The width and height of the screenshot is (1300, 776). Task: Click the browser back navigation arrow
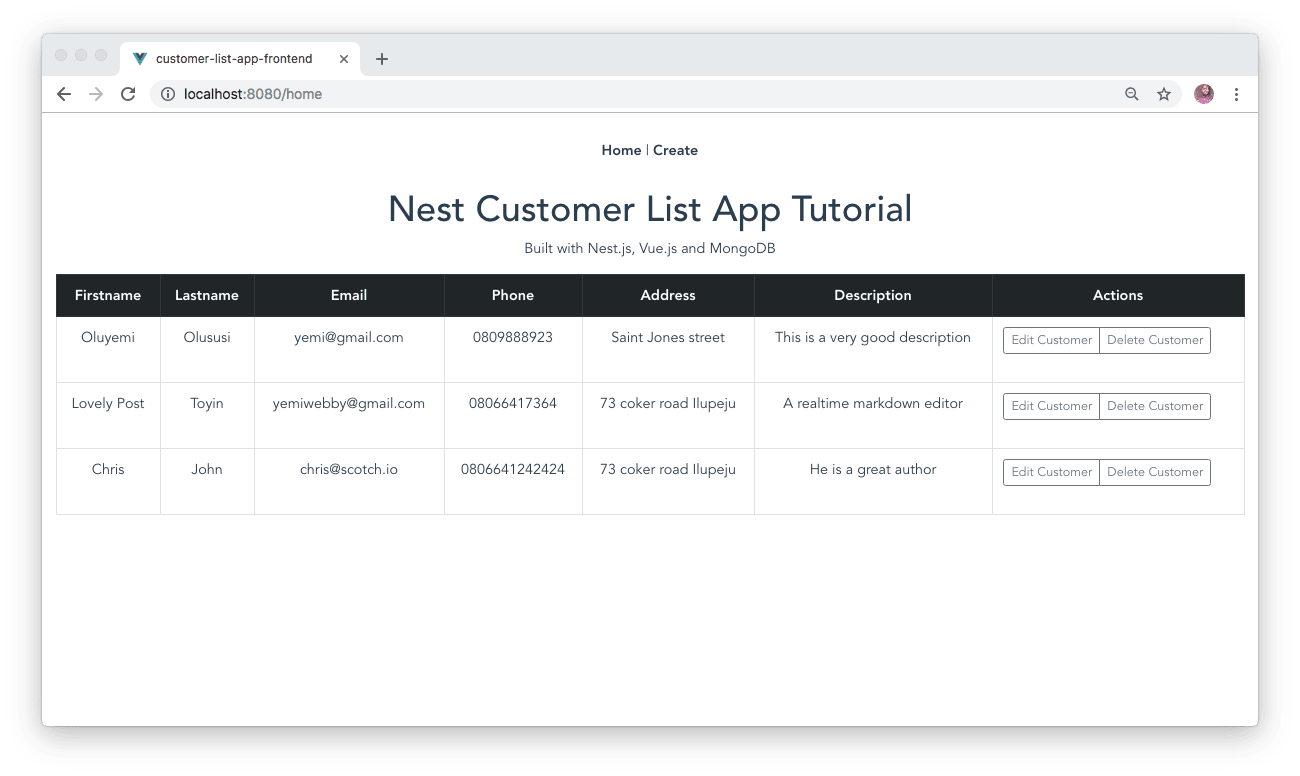[64, 93]
